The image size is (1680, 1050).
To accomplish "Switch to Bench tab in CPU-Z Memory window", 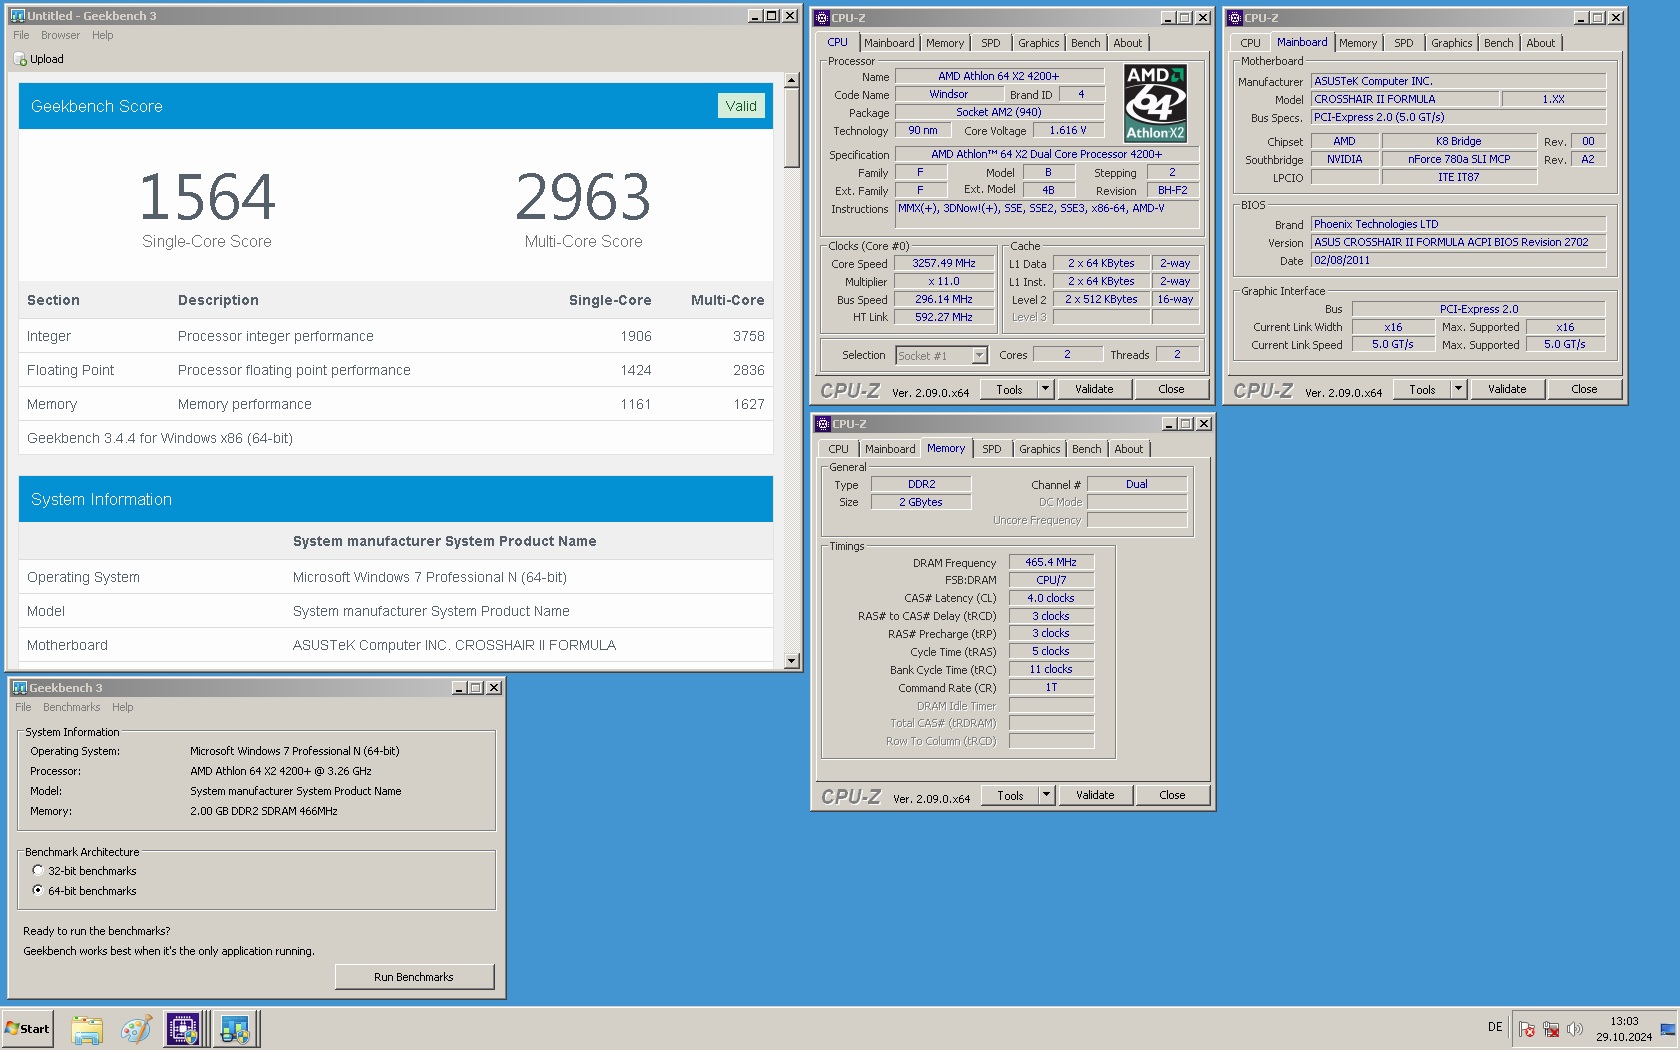I will pos(1086,449).
